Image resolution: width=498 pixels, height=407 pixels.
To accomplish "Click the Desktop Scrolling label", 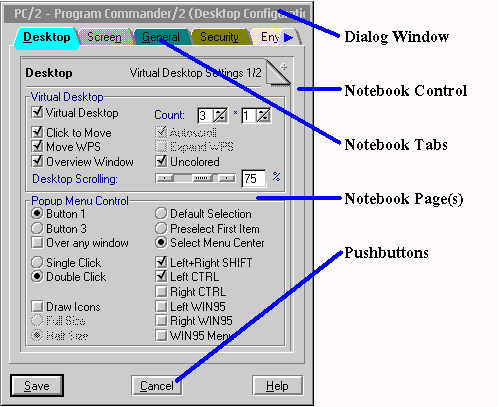I will pyautogui.click(x=75, y=179).
